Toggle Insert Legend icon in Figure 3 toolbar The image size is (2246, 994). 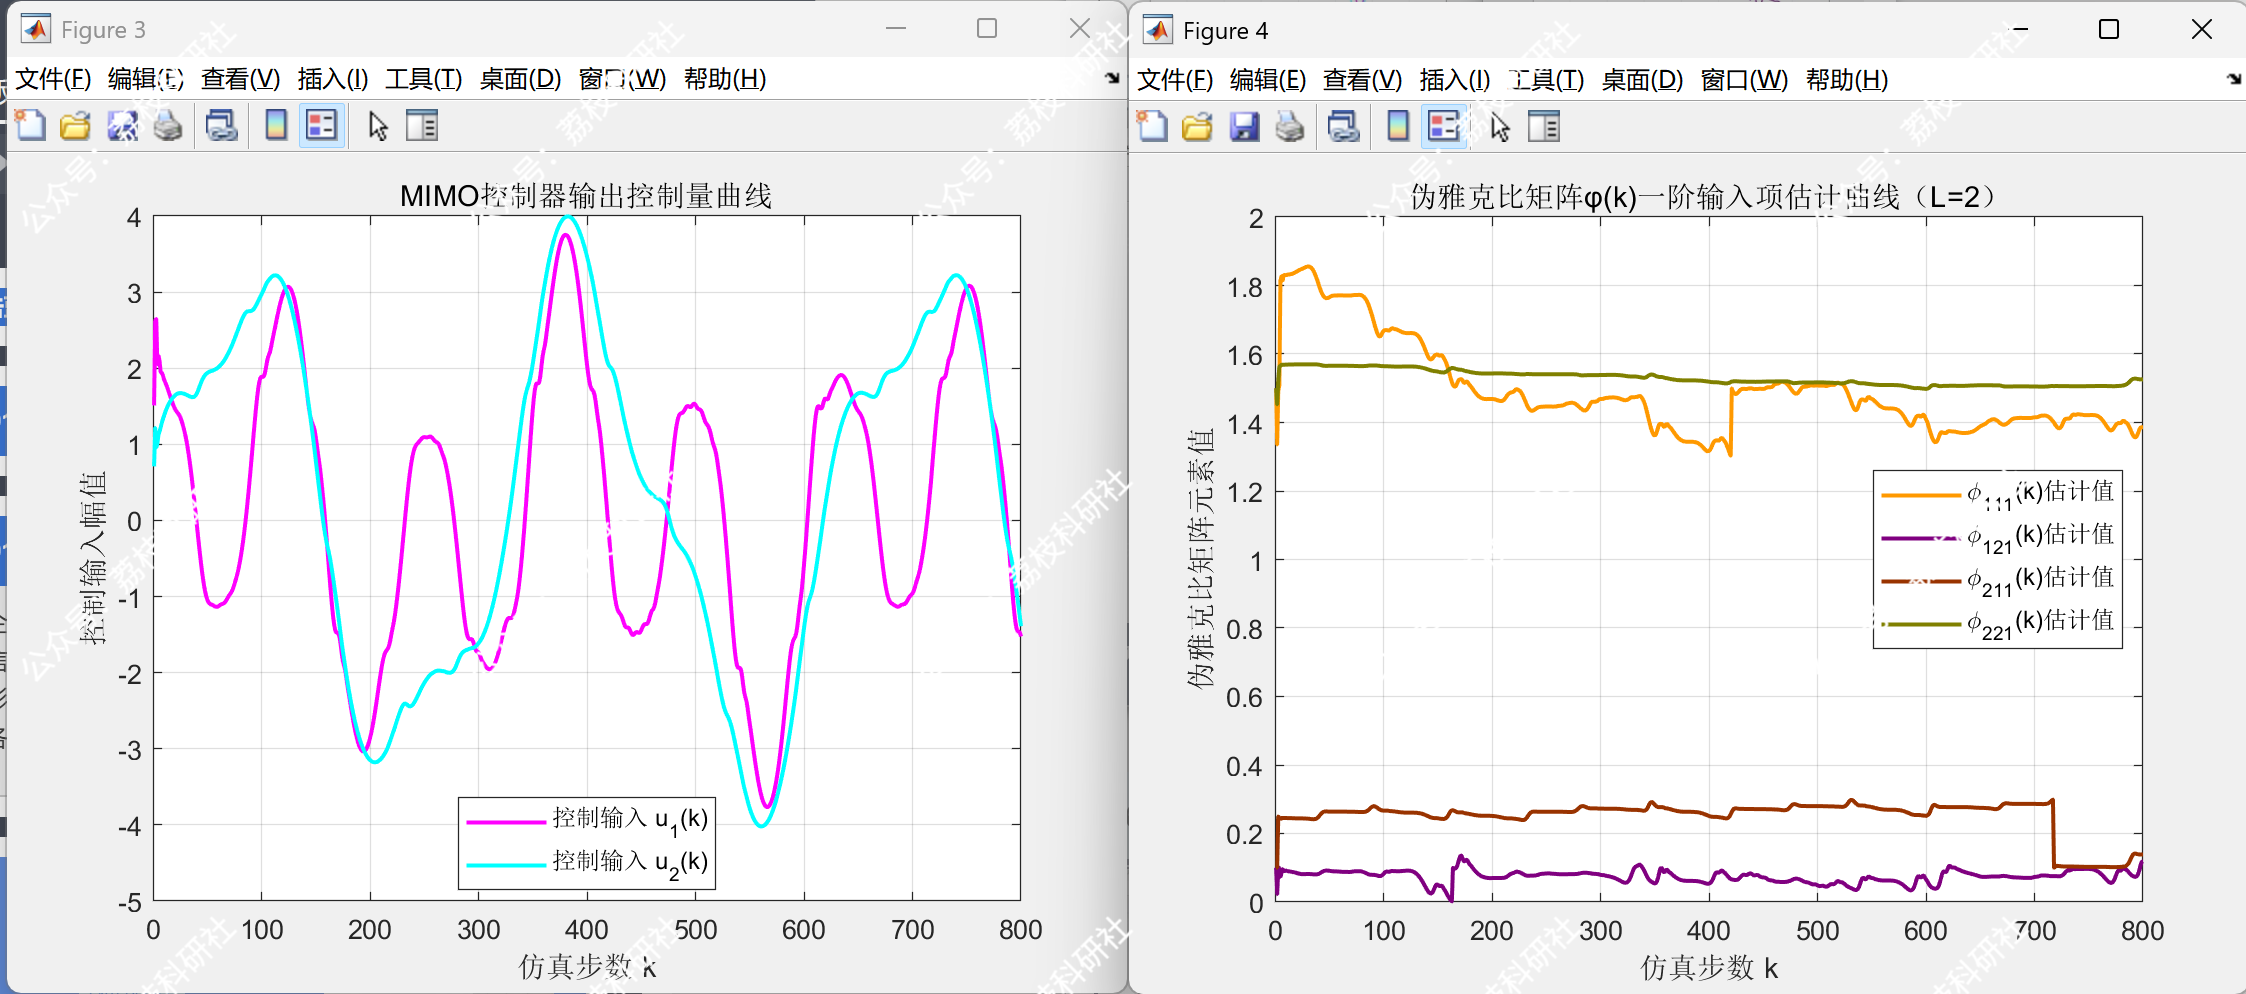[x=322, y=126]
